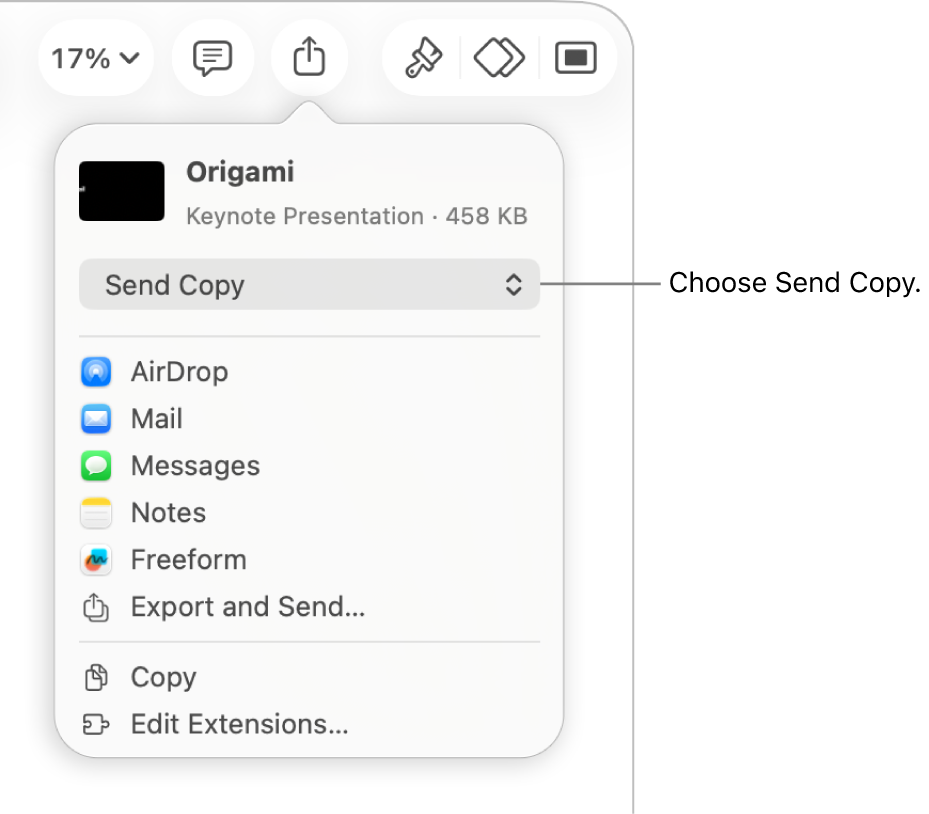Image resolution: width=929 pixels, height=814 pixels.
Task: Choose Export and Send from share menu
Action: tap(247, 607)
